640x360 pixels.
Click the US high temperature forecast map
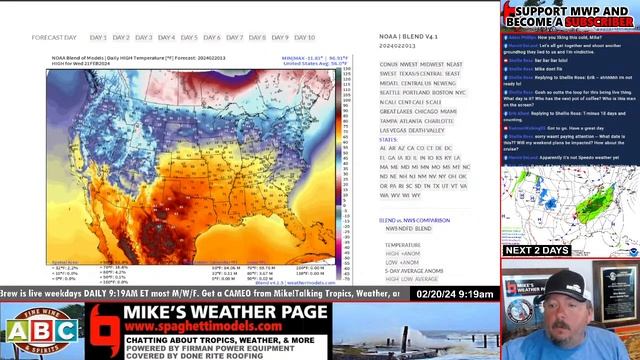point(191,167)
